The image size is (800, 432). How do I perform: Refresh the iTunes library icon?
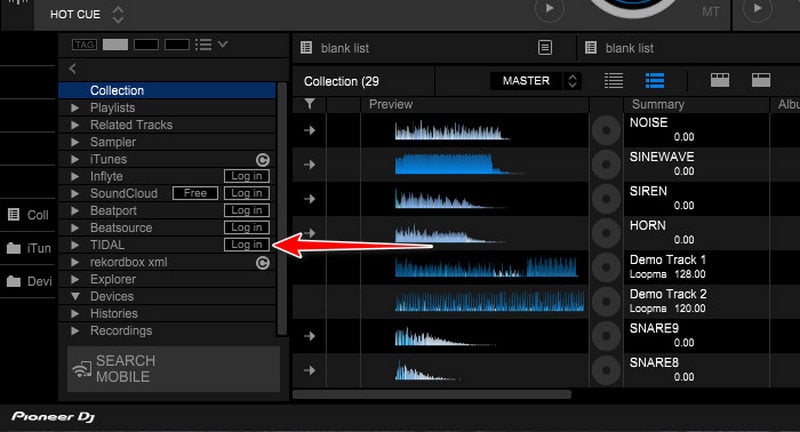tap(262, 160)
